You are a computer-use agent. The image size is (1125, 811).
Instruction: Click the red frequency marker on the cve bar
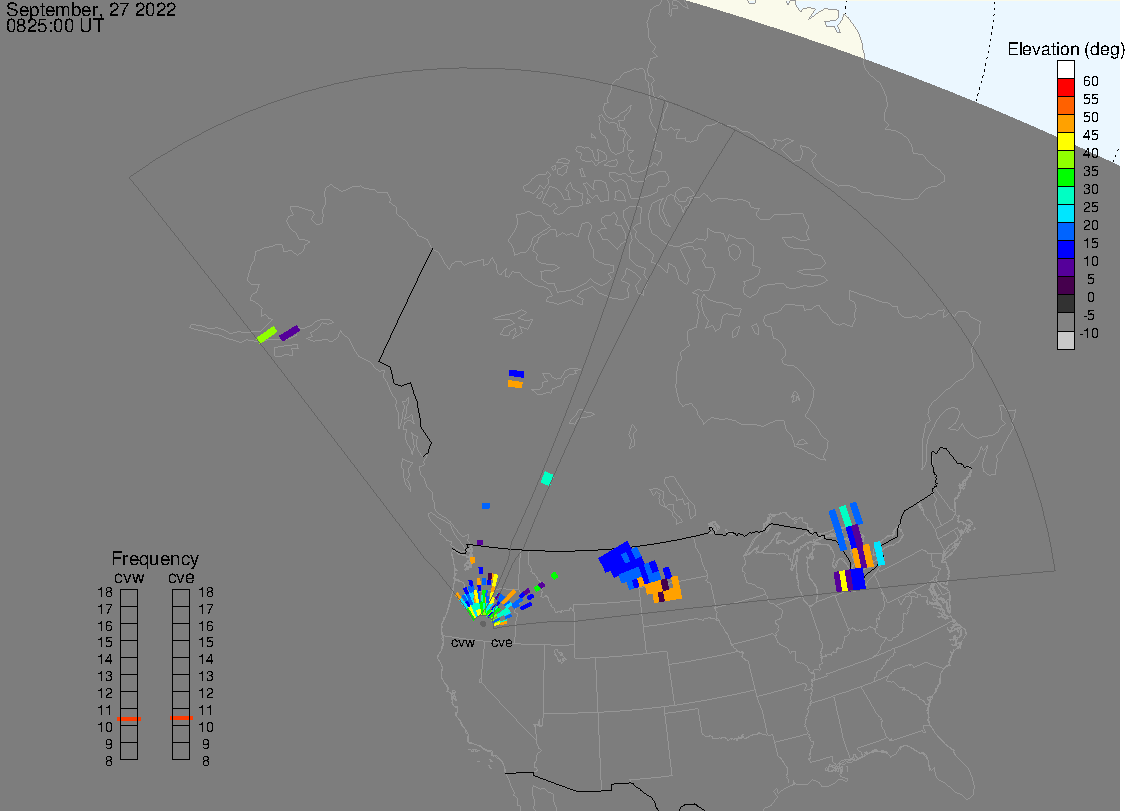coord(181,718)
